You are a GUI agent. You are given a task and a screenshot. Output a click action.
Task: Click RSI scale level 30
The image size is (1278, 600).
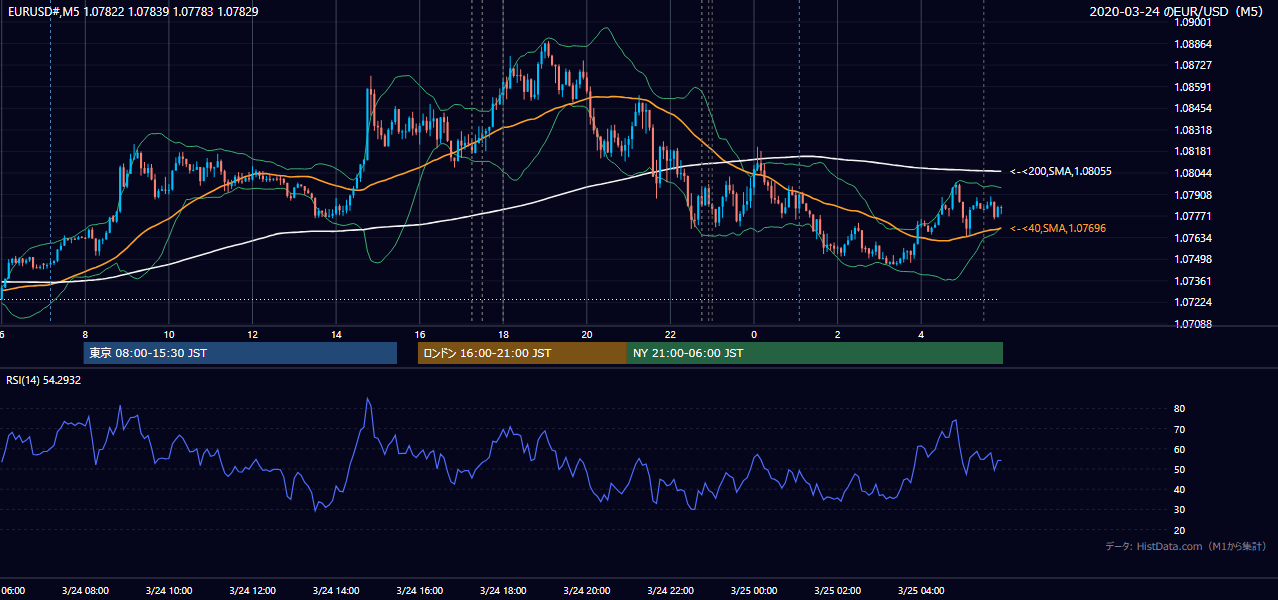(x=1180, y=510)
